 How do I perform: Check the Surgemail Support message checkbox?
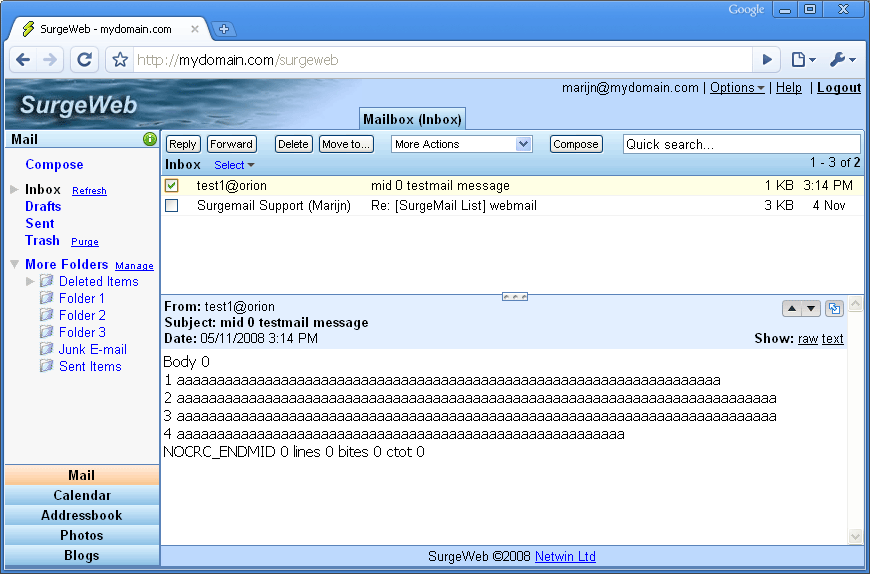[x=172, y=206]
